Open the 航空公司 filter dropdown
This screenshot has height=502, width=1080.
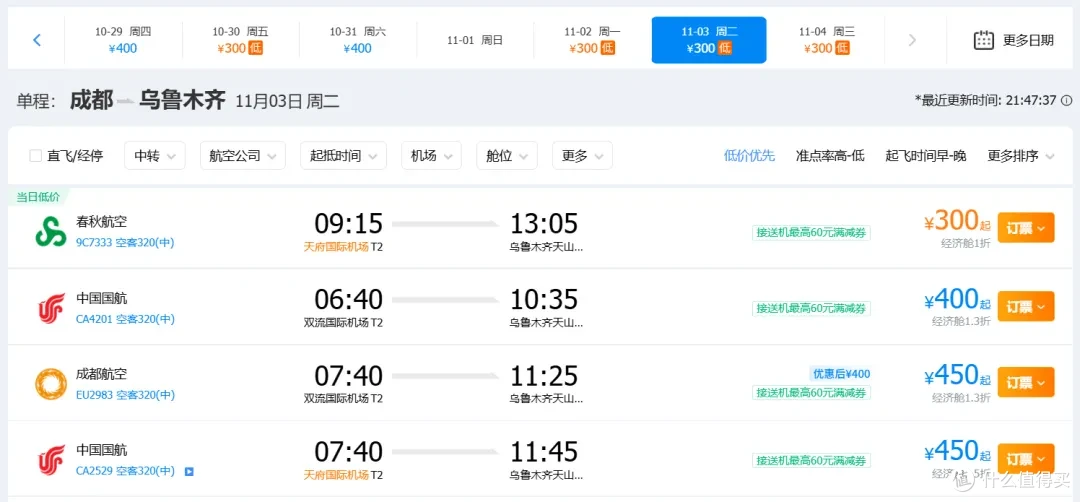pos(242,156)
